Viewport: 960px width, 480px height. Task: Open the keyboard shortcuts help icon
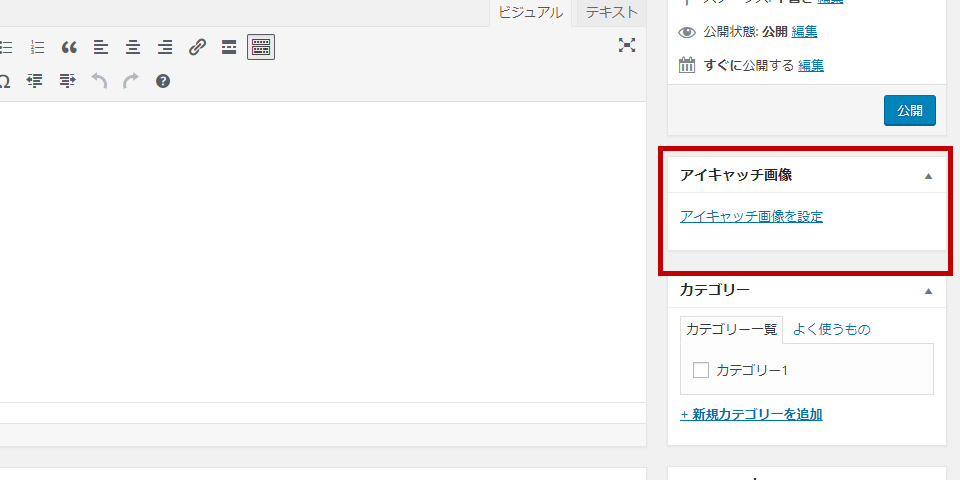[x=163, y=81]
